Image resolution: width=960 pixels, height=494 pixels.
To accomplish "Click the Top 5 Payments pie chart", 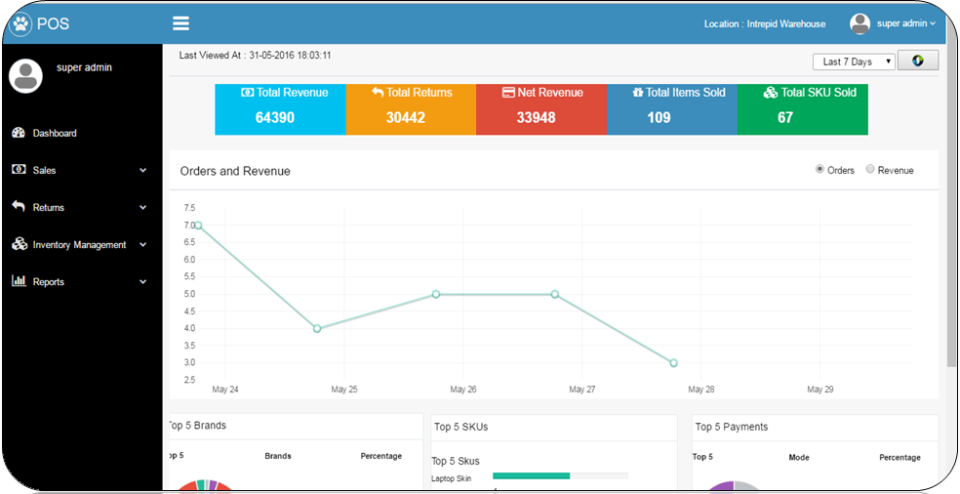I will click(x=733, y=485).
